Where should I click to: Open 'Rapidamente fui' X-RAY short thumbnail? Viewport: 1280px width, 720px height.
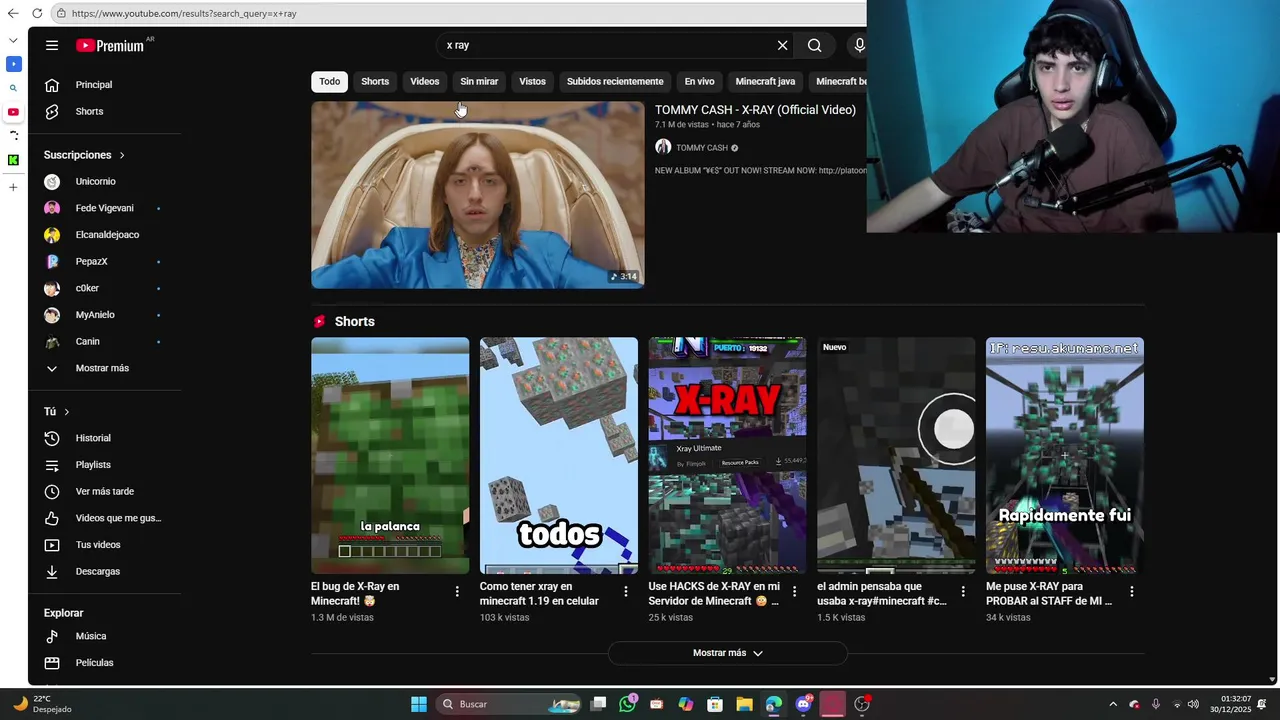tap(1065, 455)
